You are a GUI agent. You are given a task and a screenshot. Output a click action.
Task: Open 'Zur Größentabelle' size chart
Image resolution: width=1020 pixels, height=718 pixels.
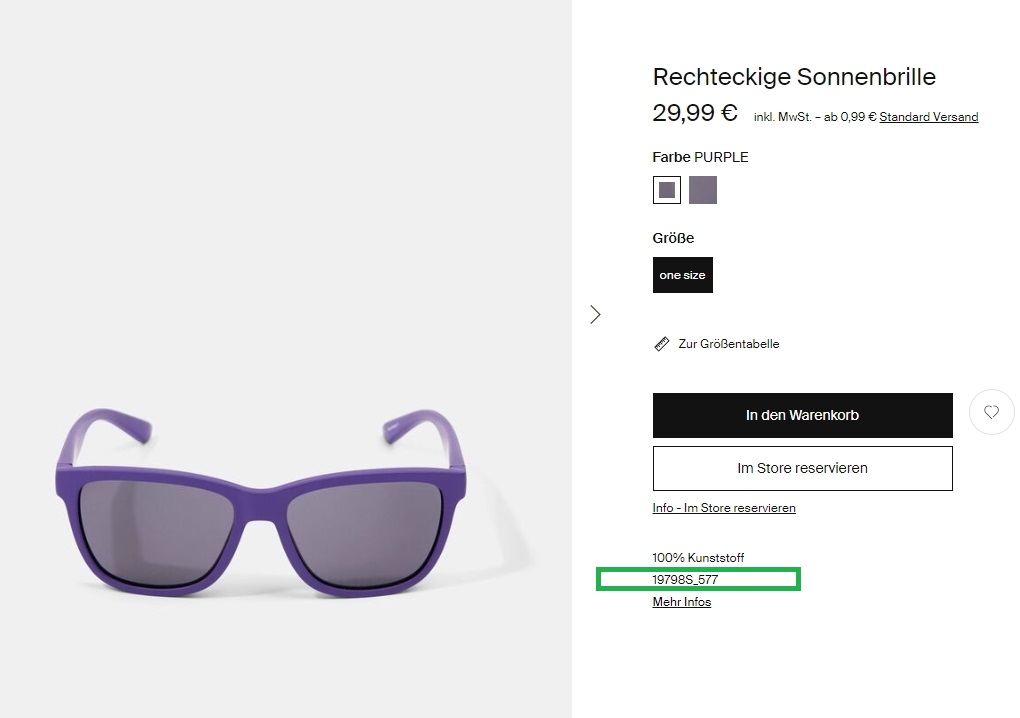coord(728,344)
